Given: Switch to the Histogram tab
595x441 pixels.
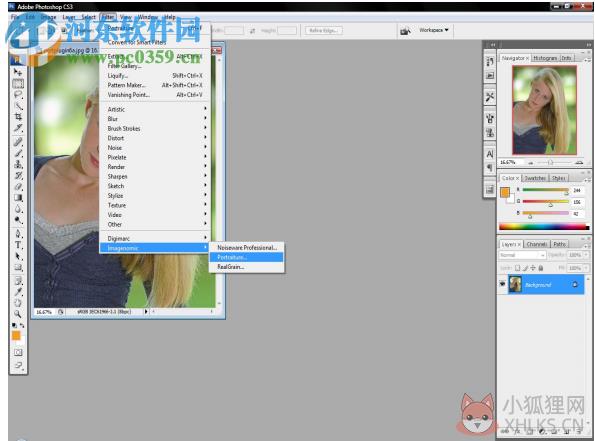Looking at the screenshot, I should pyautogui.click(x=545, y=58).
